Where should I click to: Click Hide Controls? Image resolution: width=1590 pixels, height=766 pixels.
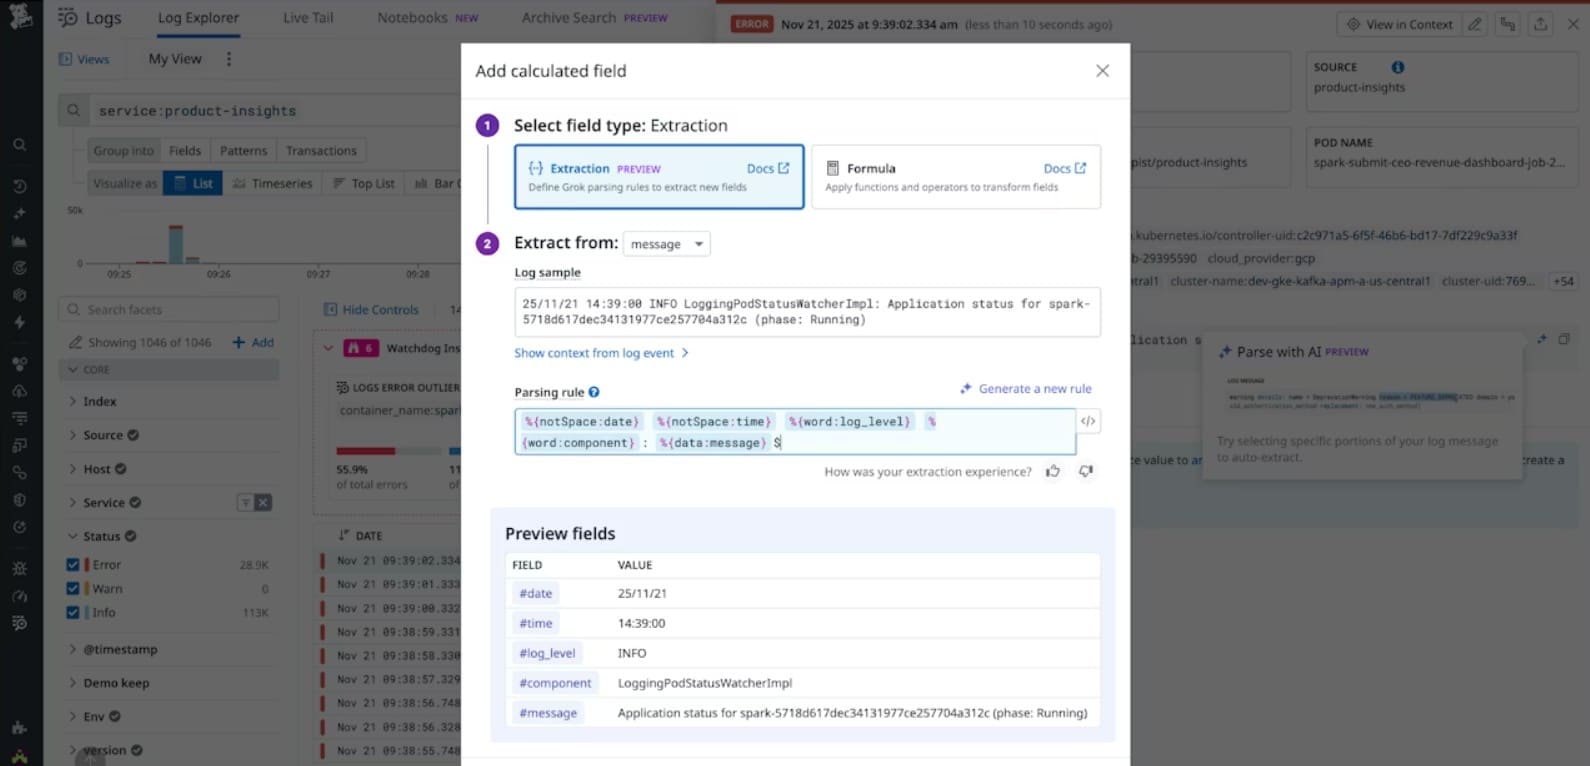click(371, 310)
